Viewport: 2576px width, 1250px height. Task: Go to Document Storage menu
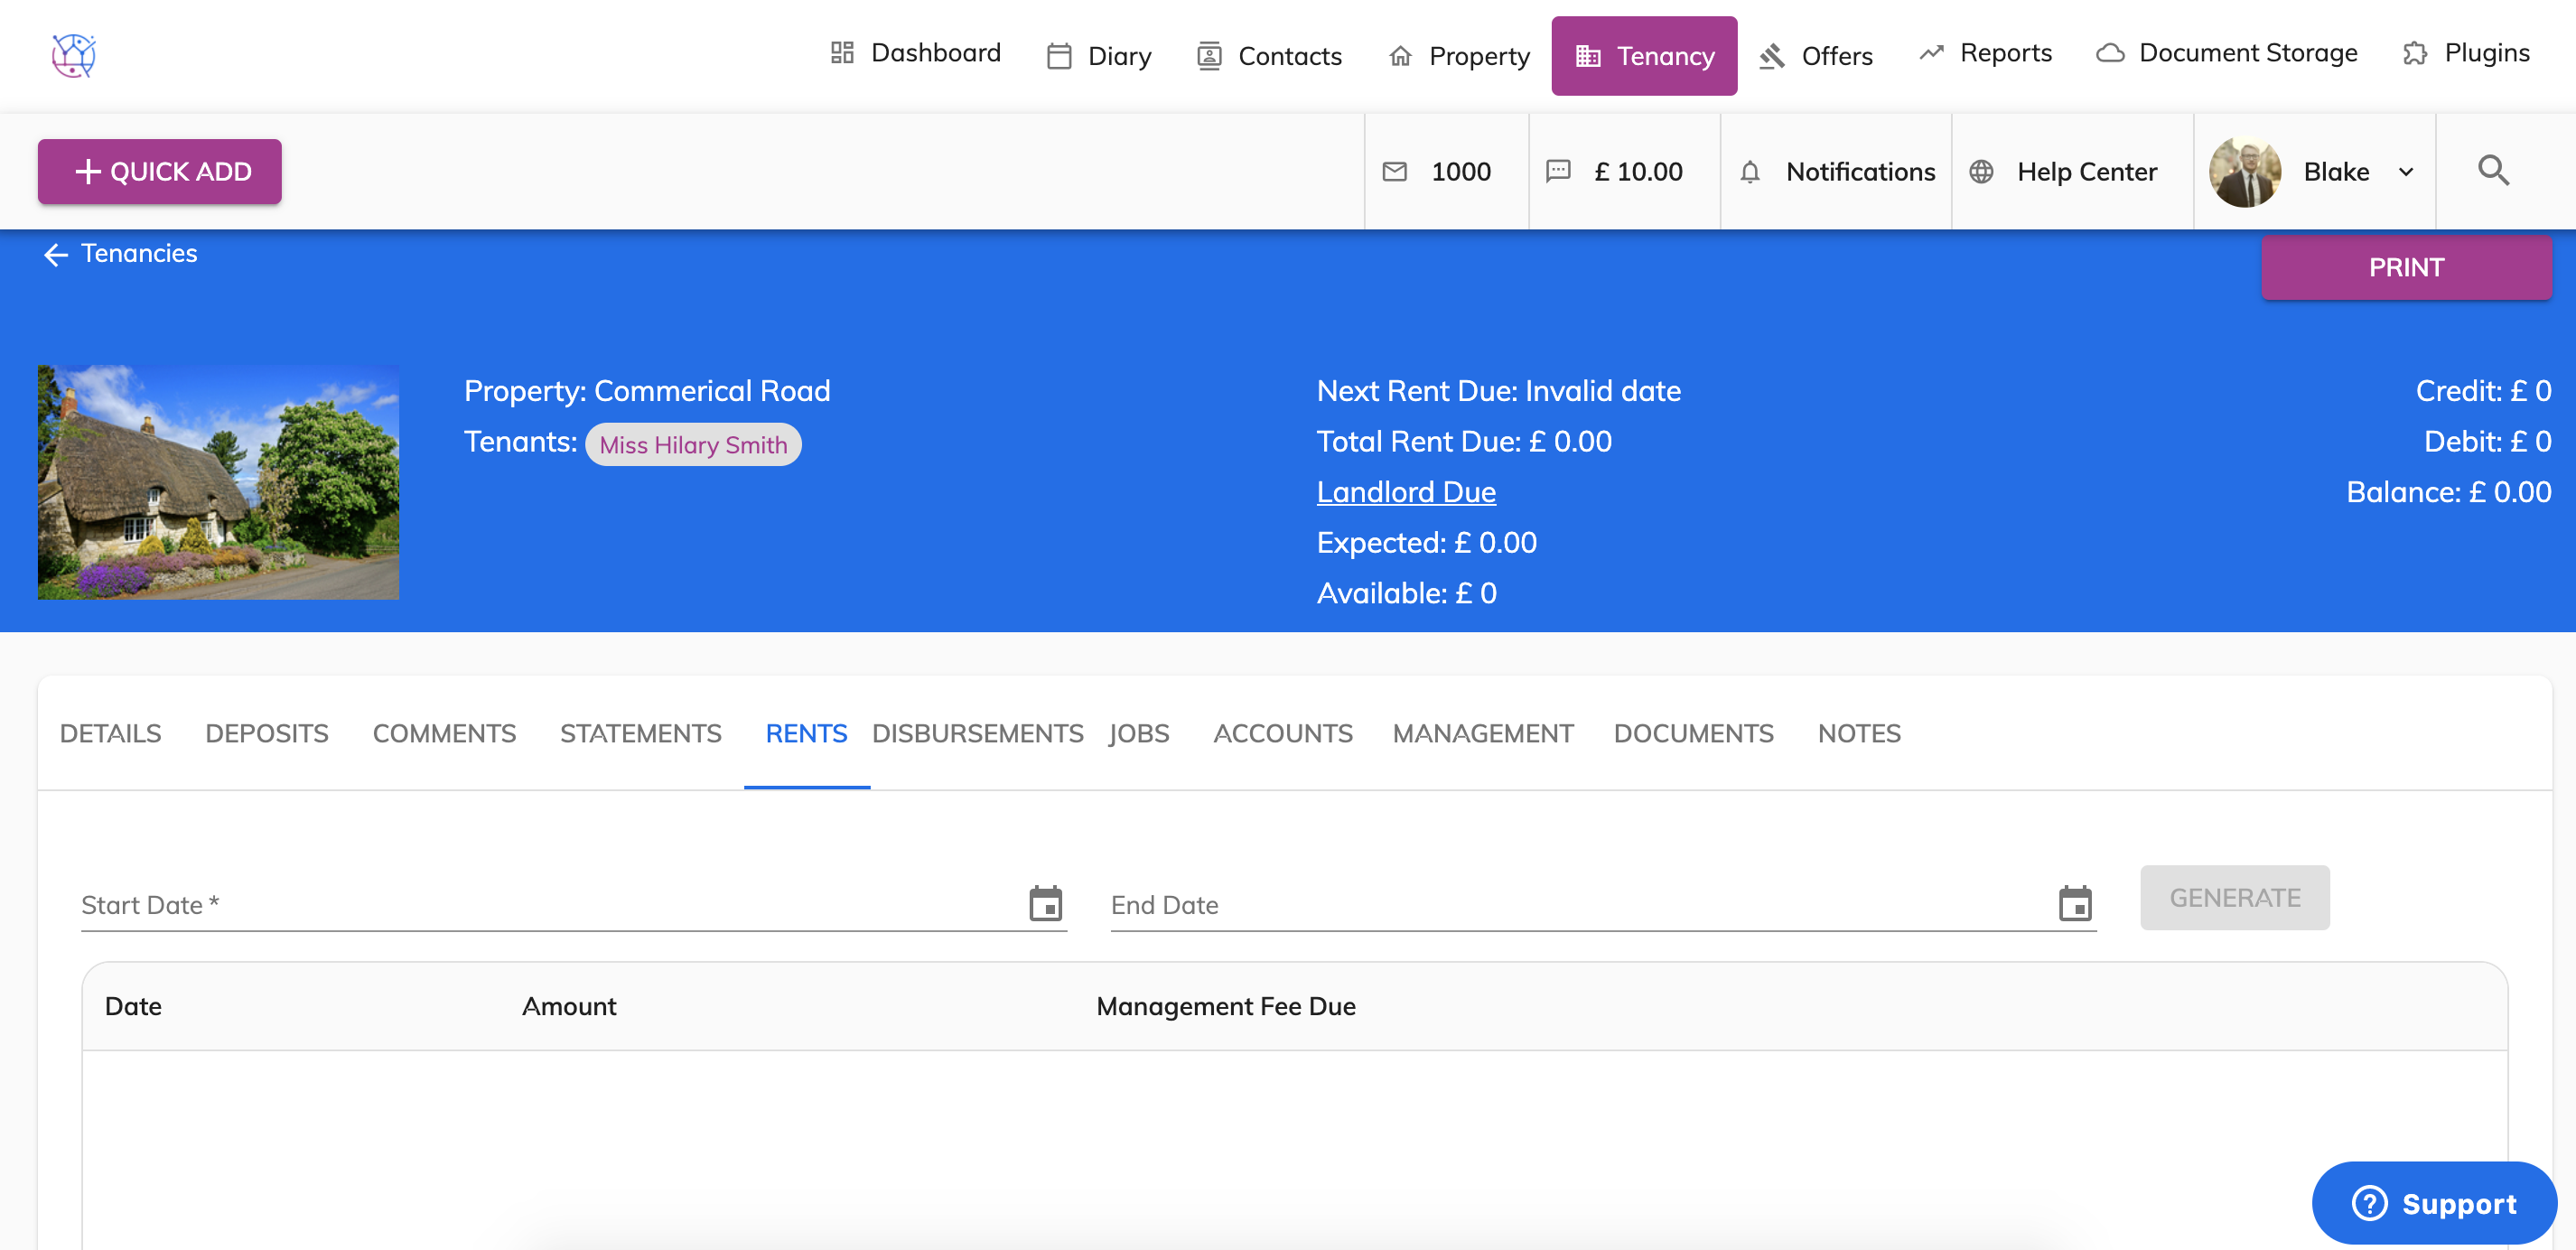[2226, 53]
